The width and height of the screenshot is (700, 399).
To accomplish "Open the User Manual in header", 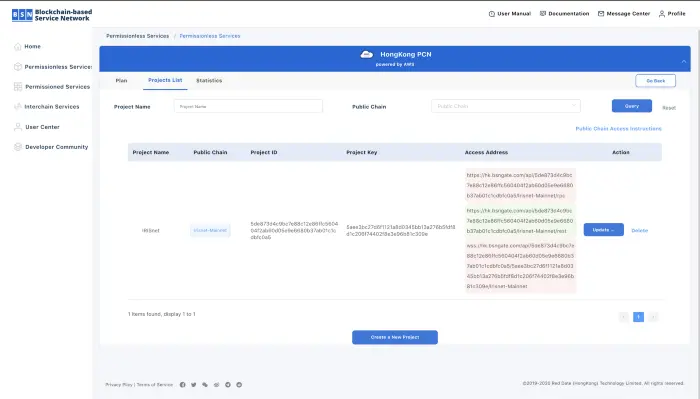I will point(510,14).
